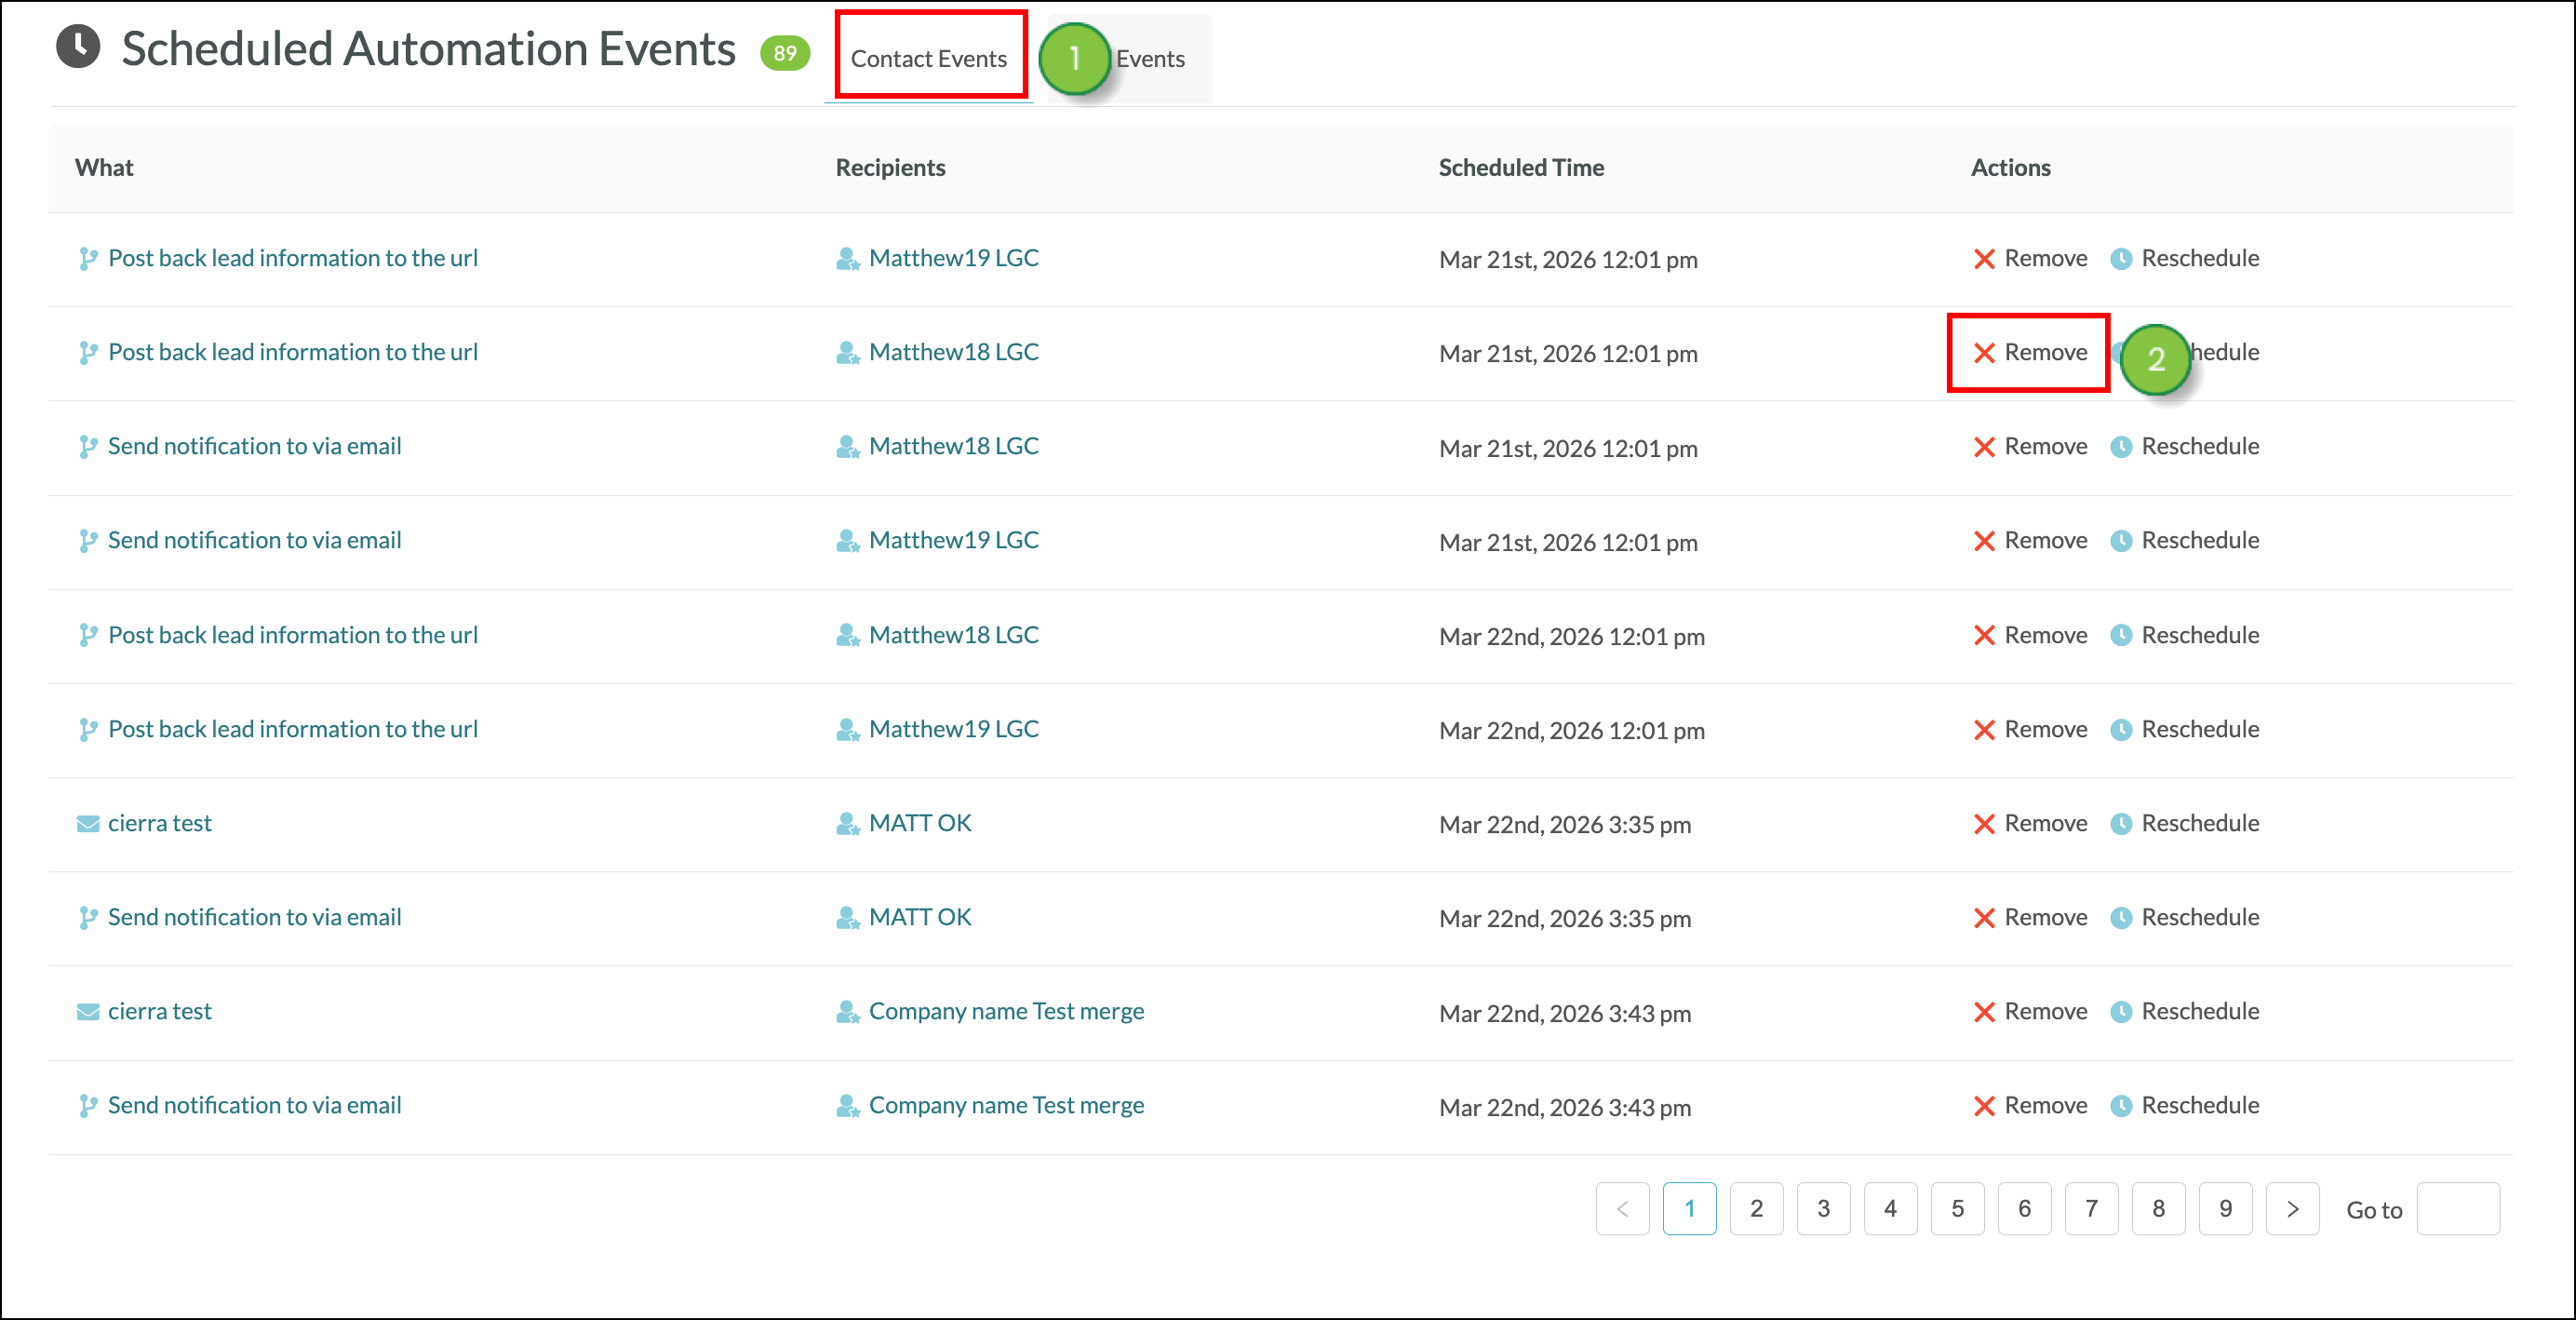Image resolution: width=2576 pixels, height=1320 pixels.
Task: Click the clock icon beside Scheduled Automation Events
Action: tap(78, 47)
